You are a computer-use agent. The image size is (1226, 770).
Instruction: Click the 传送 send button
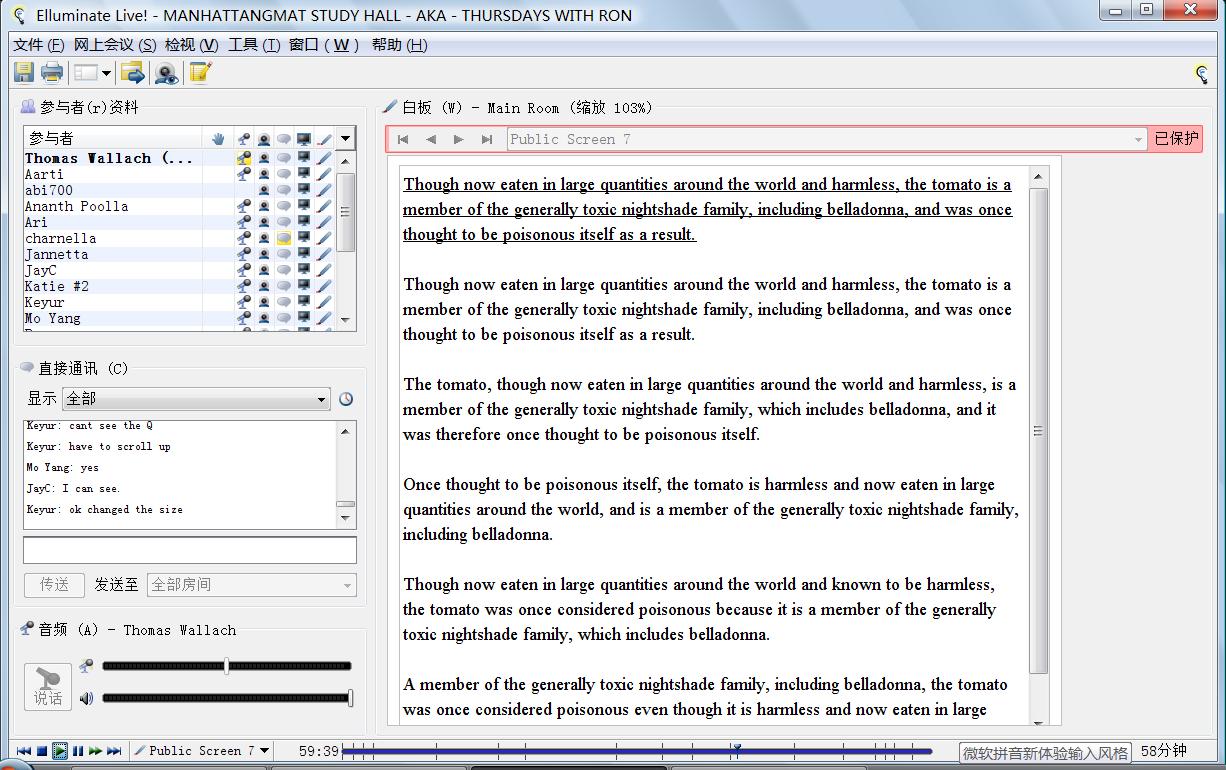click(x=54, y=585)
